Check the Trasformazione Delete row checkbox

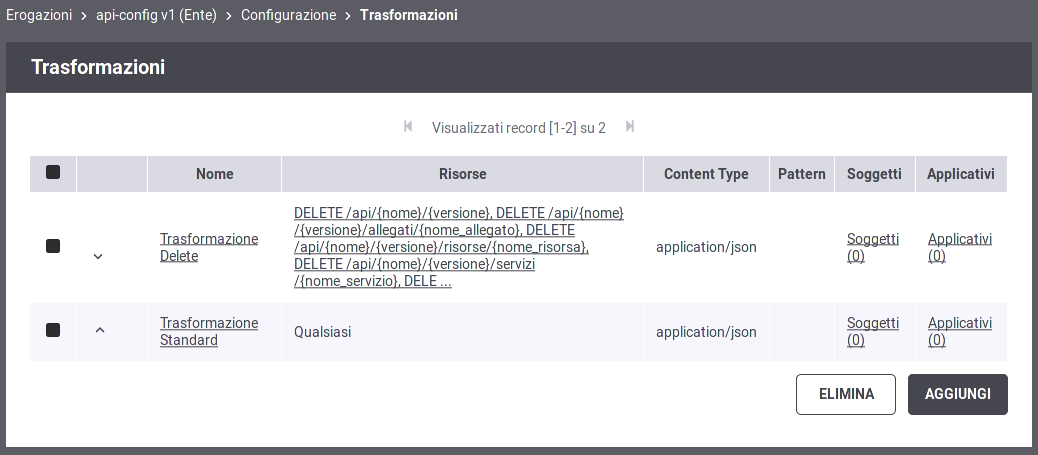[x=53, y=246]
